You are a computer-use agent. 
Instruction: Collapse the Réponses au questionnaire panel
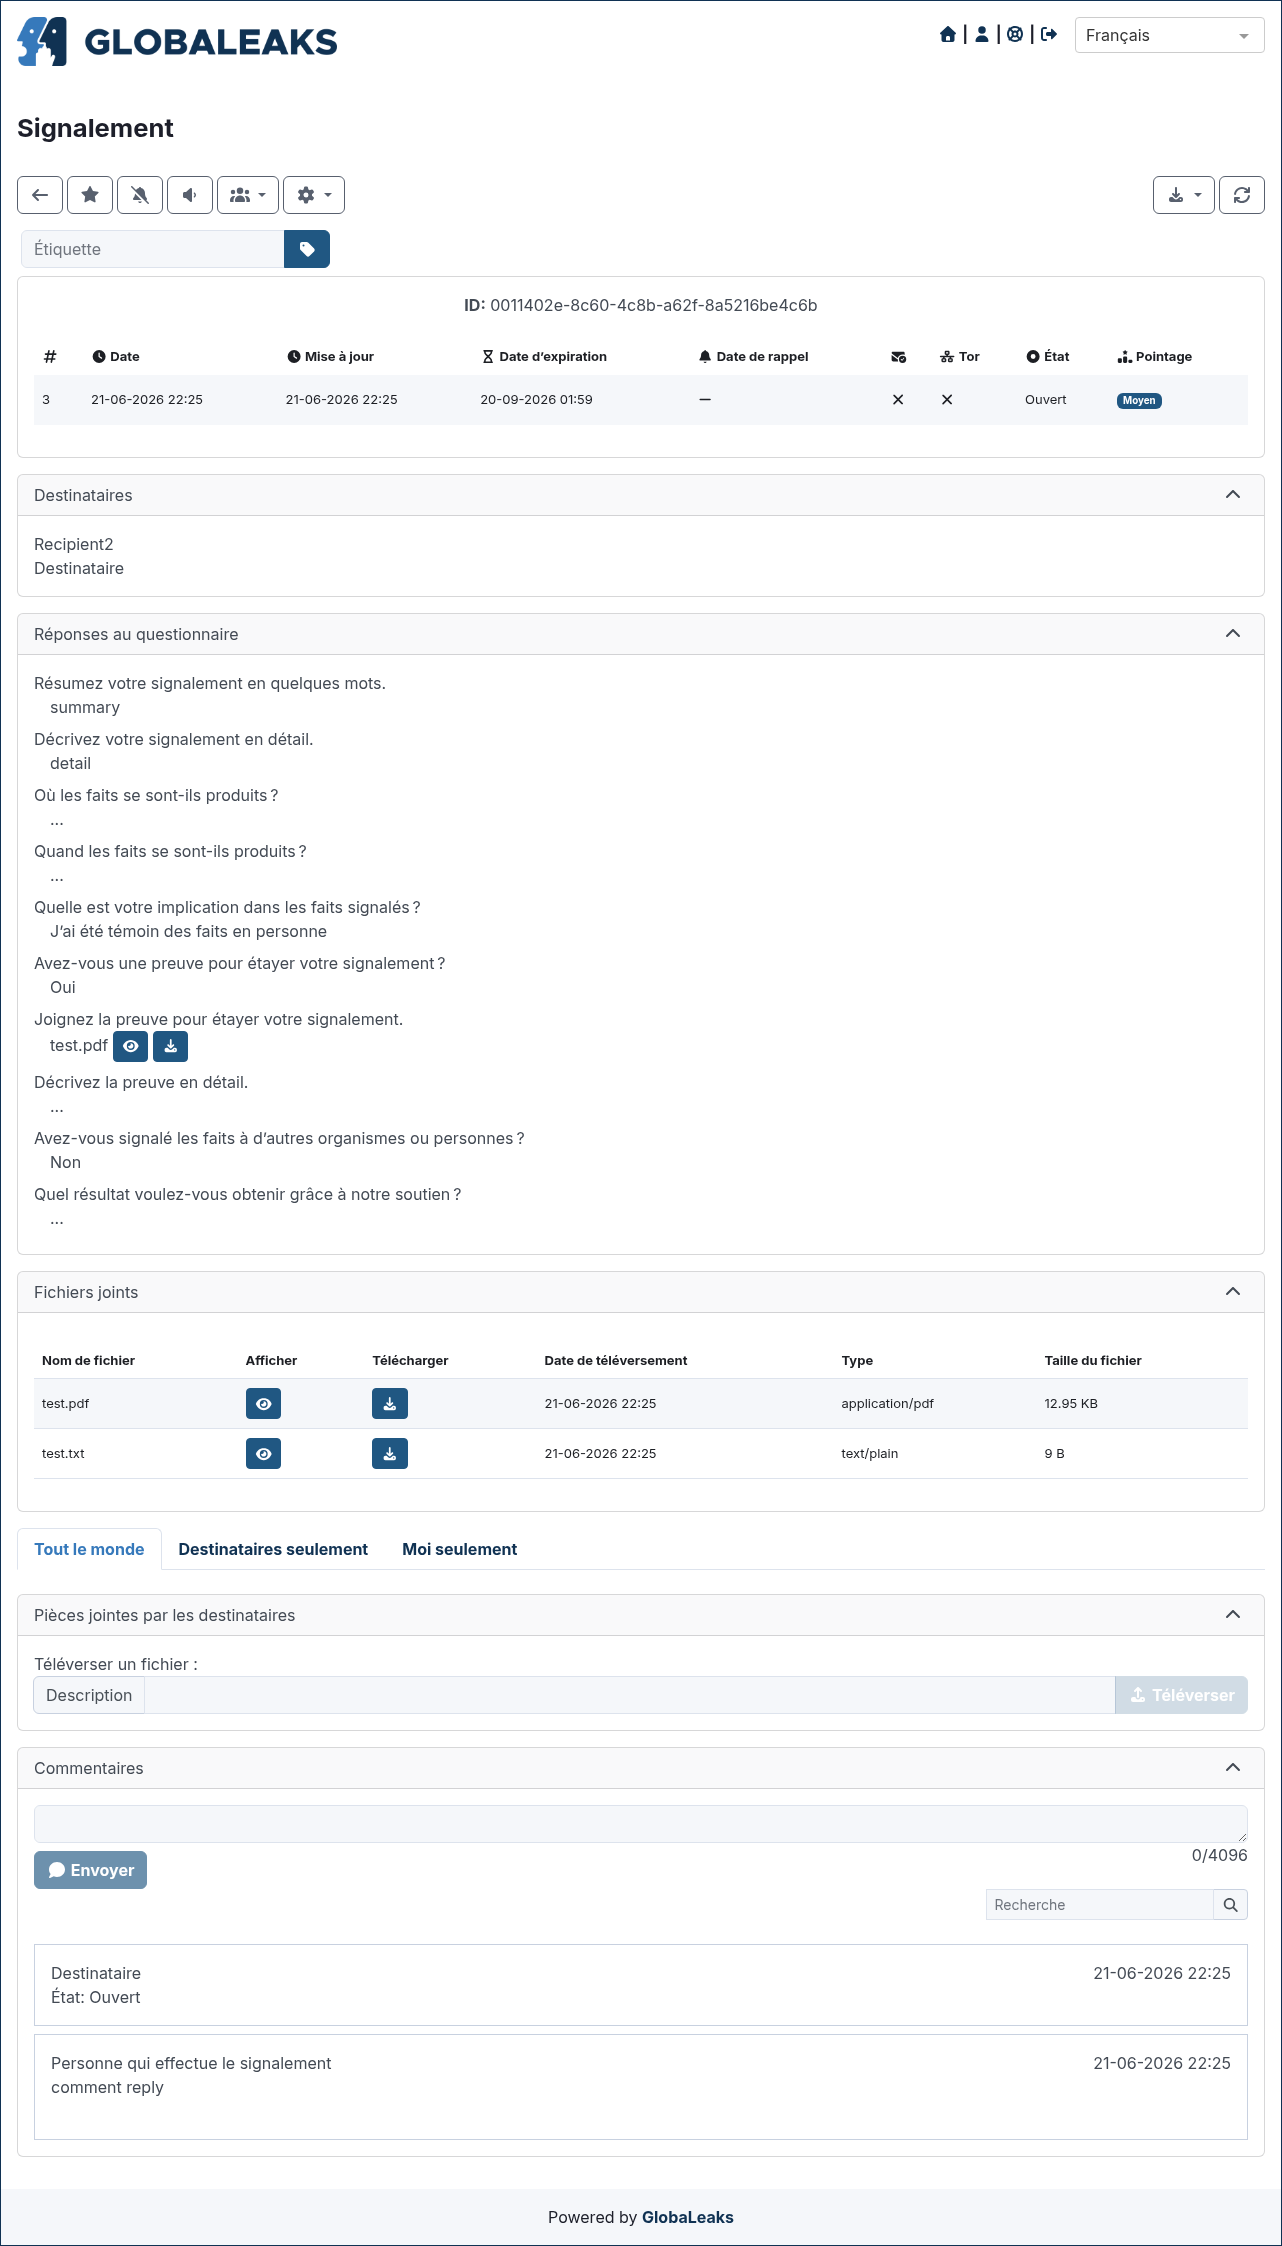click(1233, 634)
